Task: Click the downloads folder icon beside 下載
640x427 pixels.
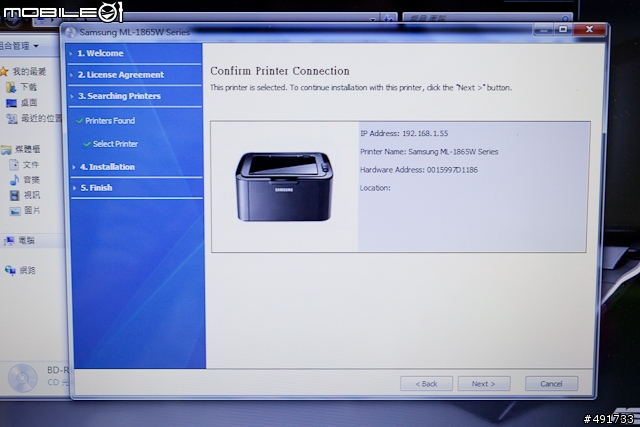Action: tap(11, 87)
